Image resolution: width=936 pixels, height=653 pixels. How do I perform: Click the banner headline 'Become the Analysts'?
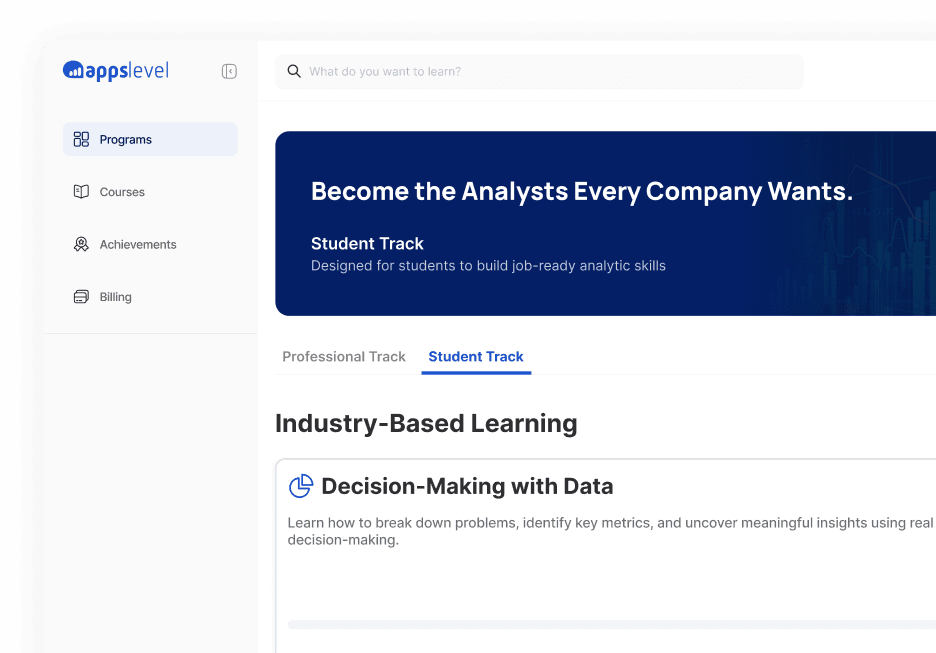pos(582,192)
